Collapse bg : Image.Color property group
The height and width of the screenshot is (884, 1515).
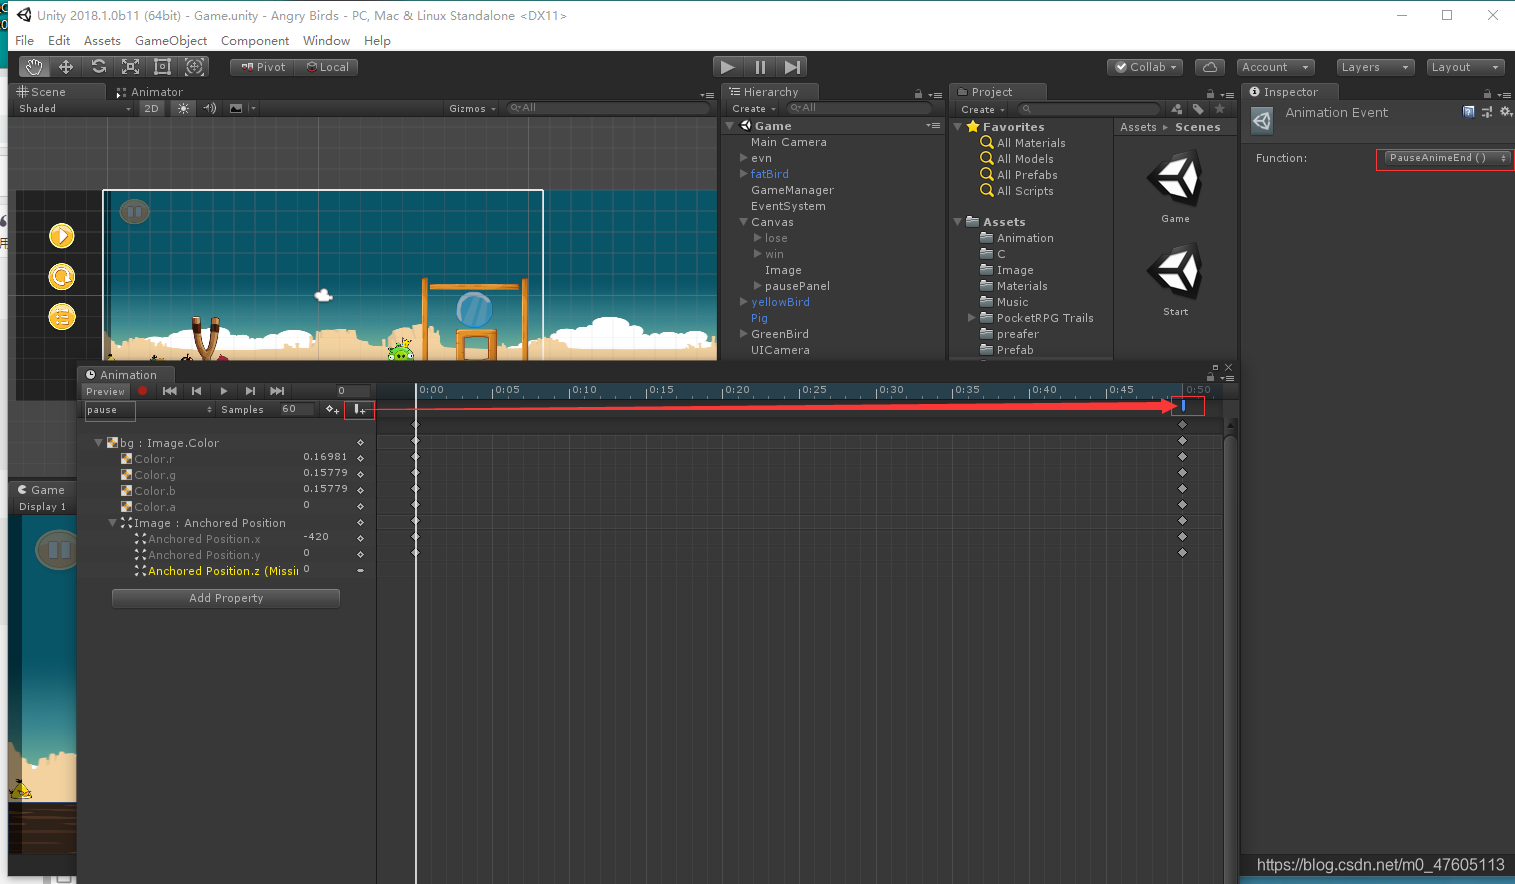click(x=98, y=443)
